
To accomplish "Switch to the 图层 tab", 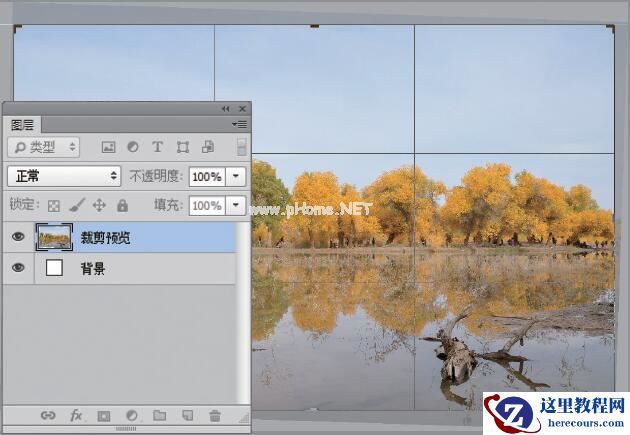I will click(22, 125).
